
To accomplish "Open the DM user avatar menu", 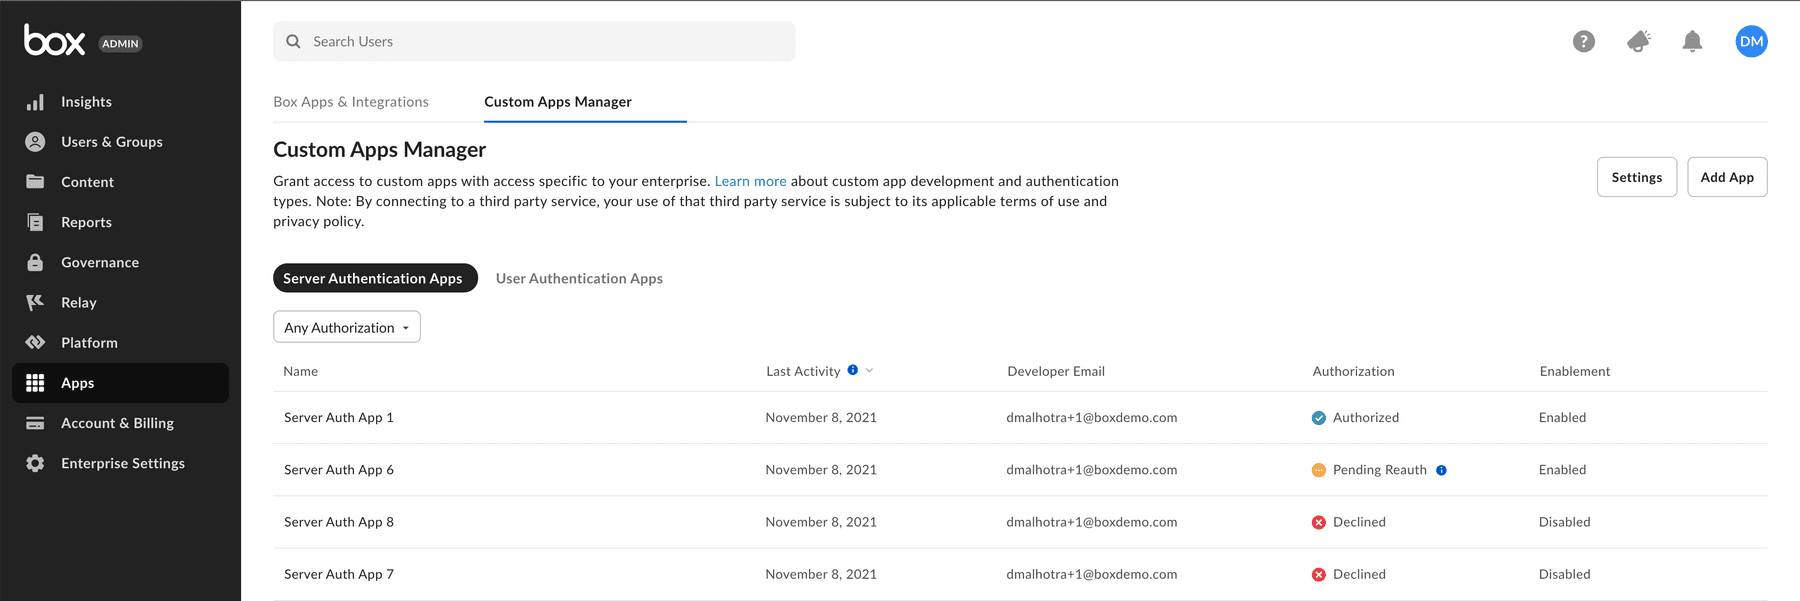I will tap(1751, 41).
